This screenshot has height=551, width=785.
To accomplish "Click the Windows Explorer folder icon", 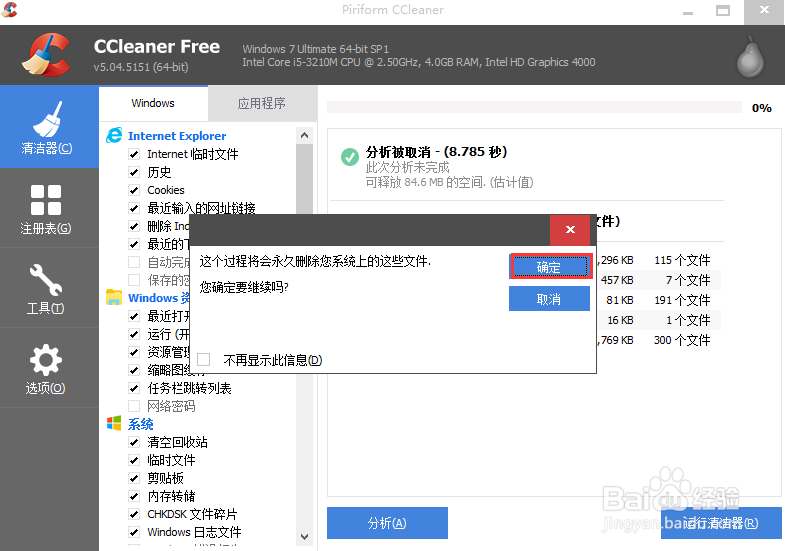I will point(114,297).
